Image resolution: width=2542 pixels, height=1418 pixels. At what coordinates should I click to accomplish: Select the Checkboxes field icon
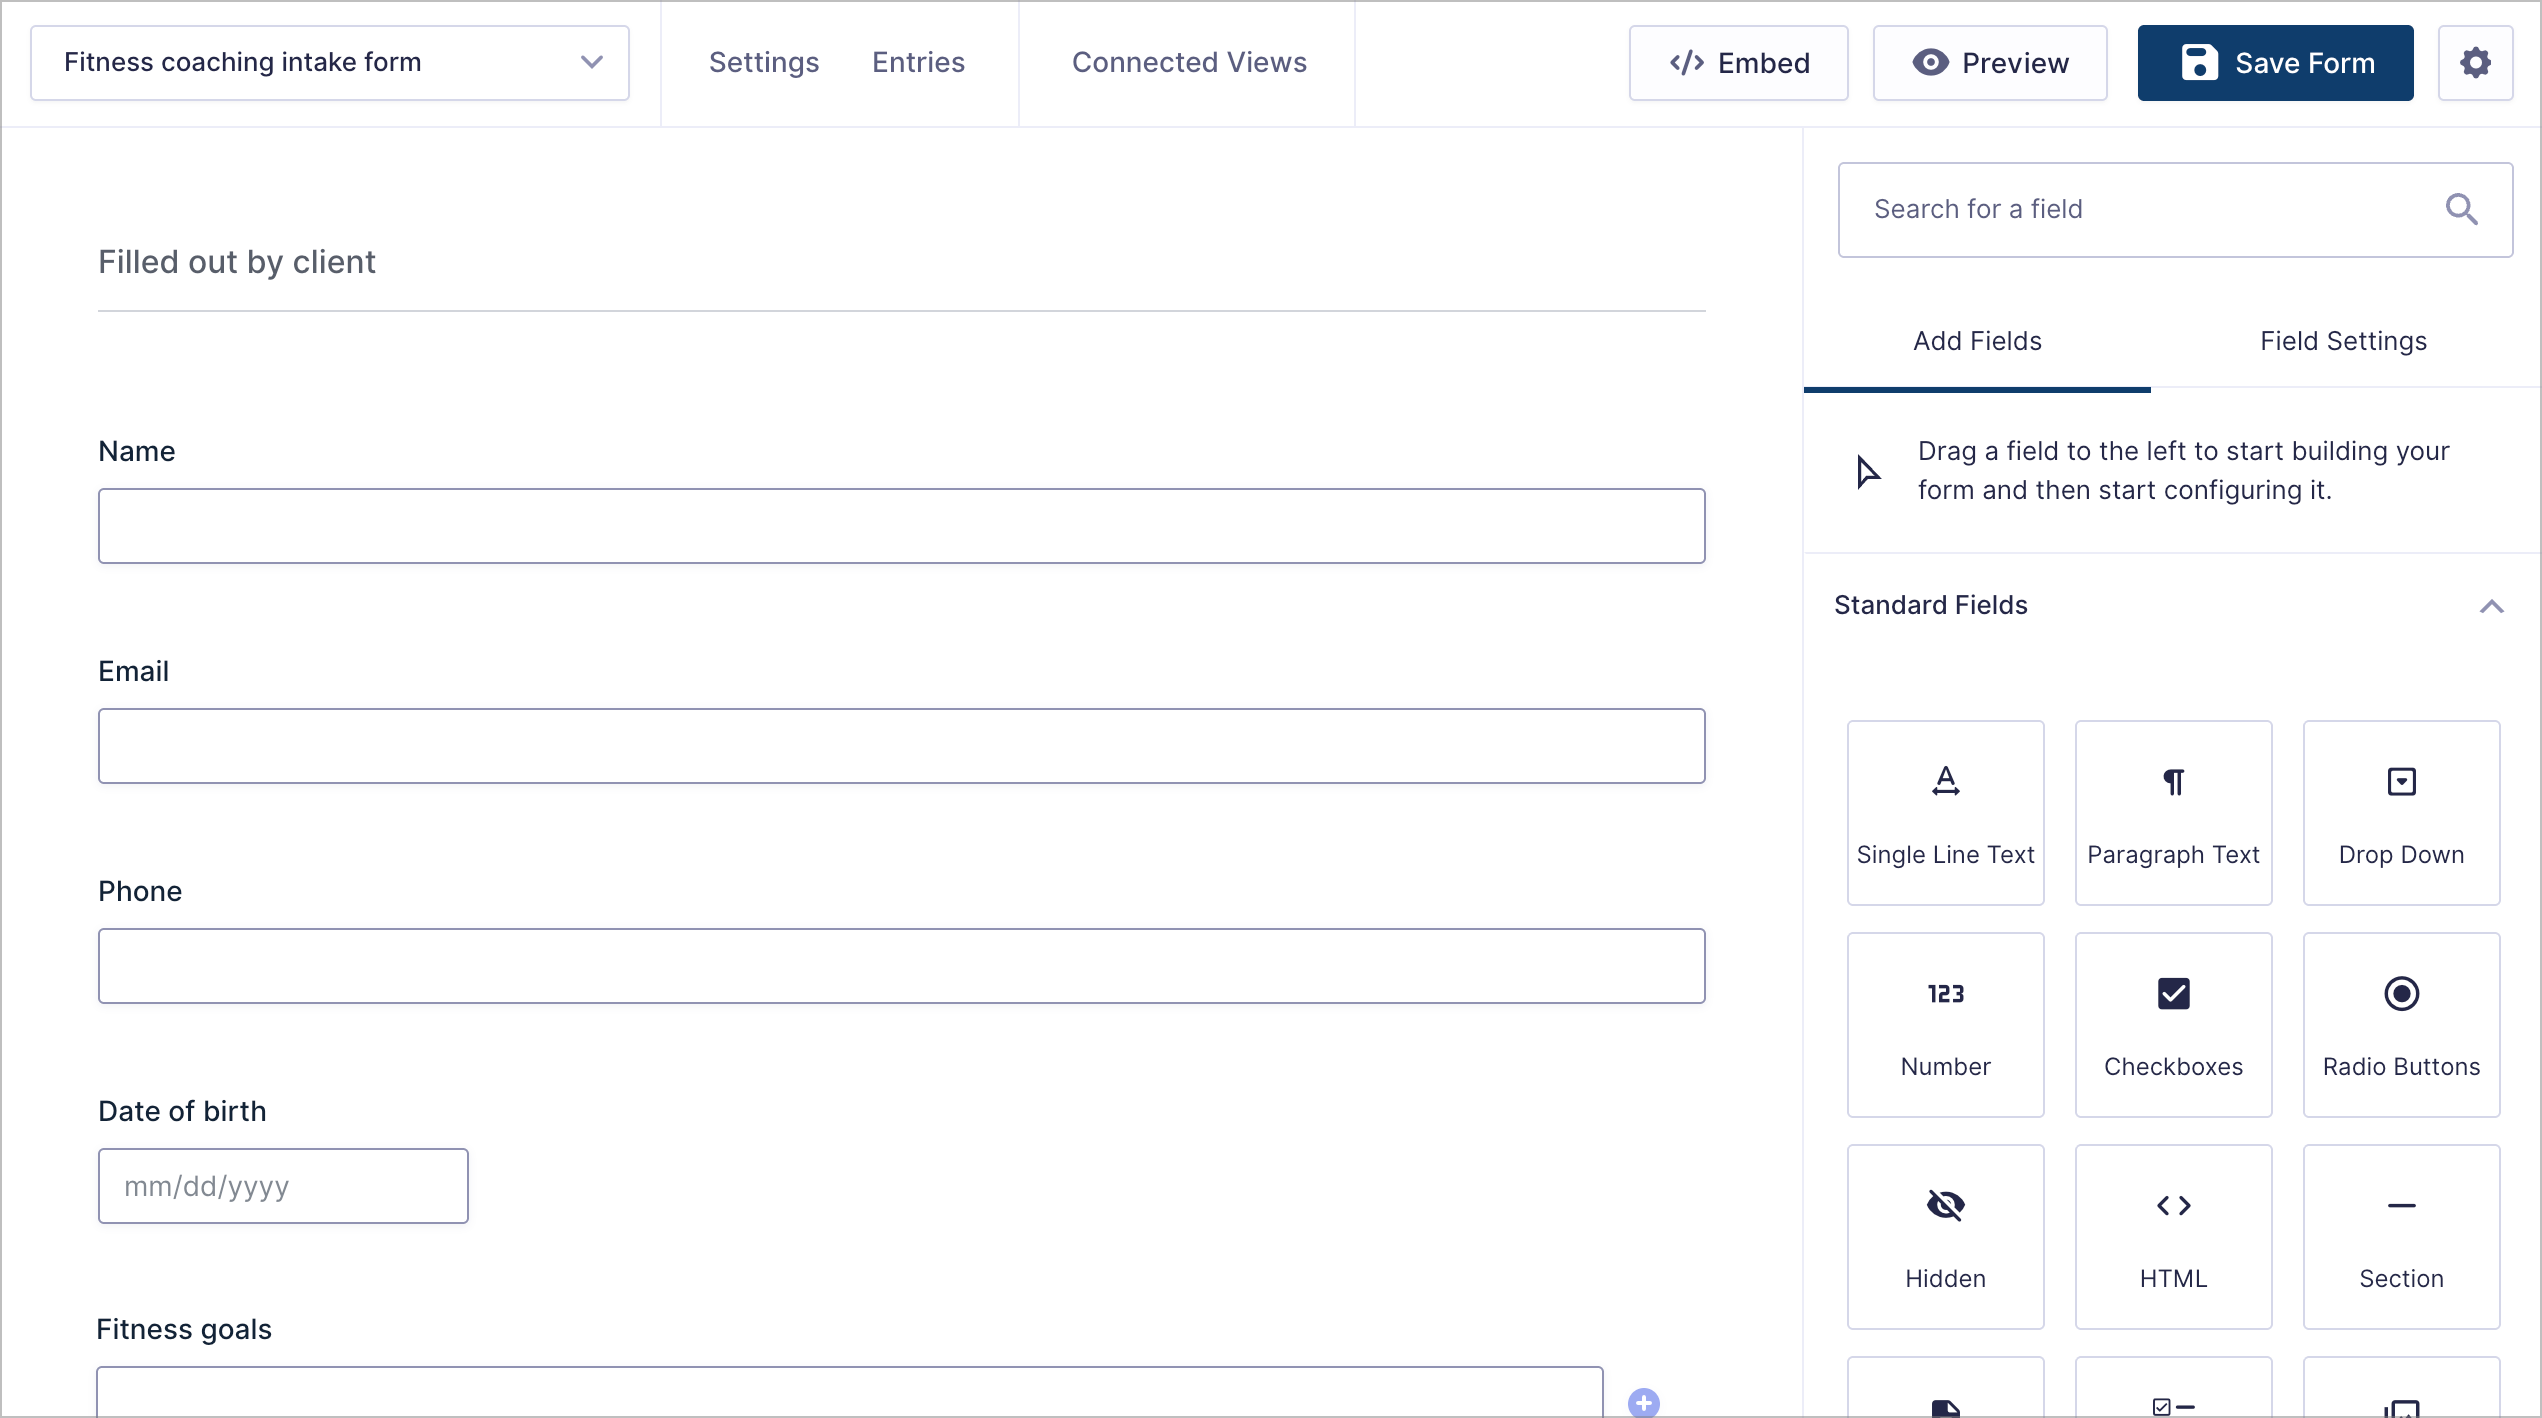tap(2173, 1025)
